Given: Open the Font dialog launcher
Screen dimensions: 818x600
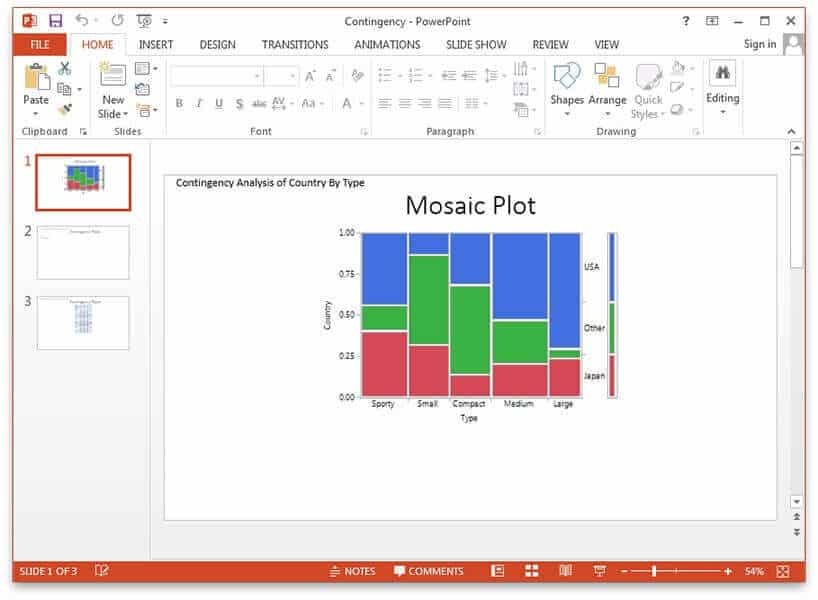Looking at the screenshot, I should point(363,132).
